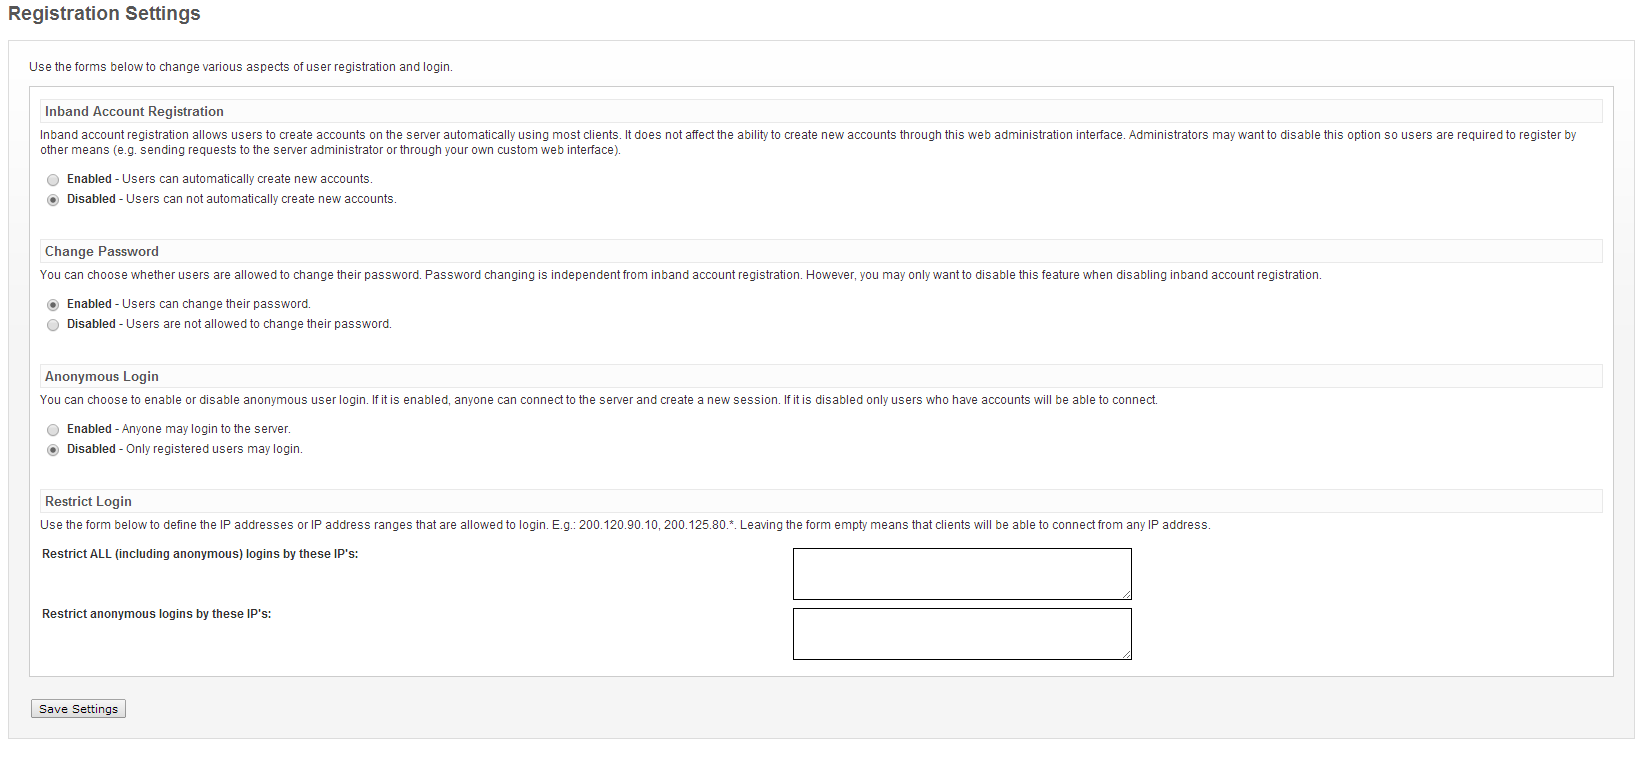
Task: Grab resize handle of anonymous logins textarea
Action: 1126,654
